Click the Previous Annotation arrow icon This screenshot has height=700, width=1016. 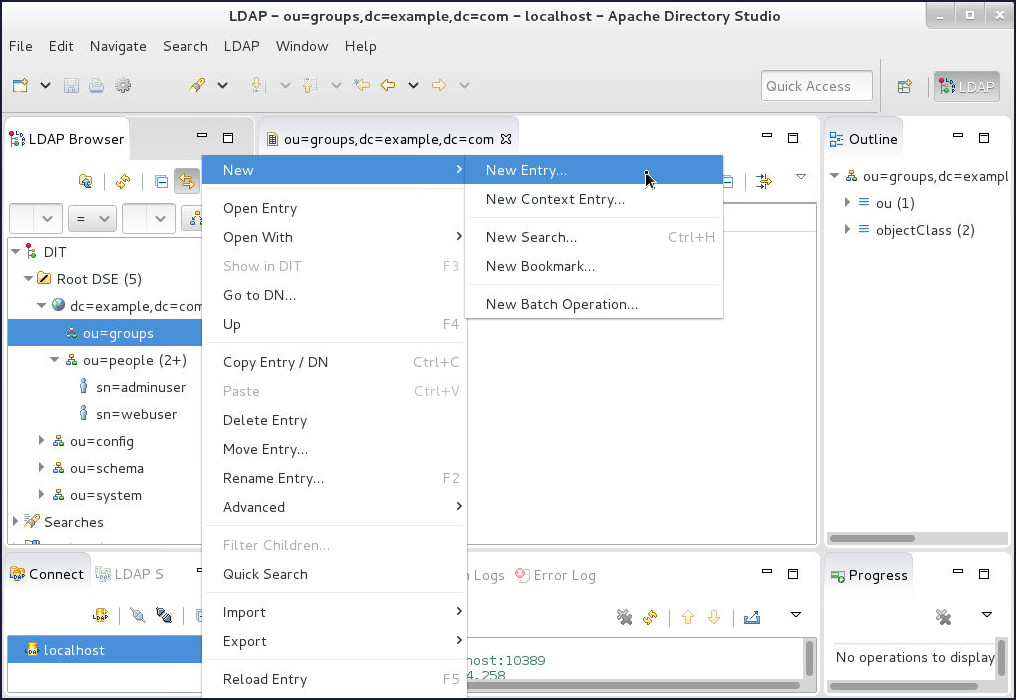pos(310,86)
